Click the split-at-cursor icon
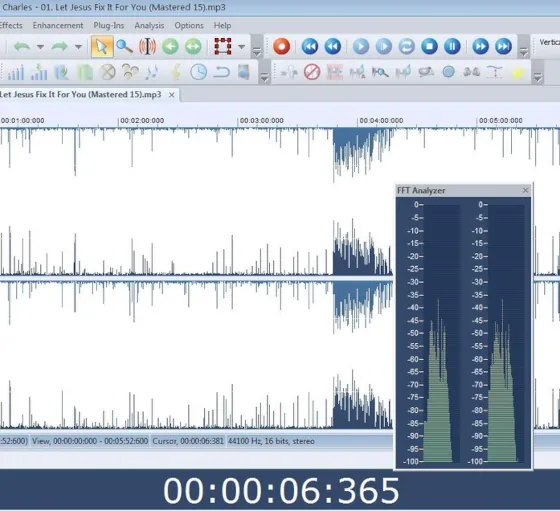 (289, 73)
